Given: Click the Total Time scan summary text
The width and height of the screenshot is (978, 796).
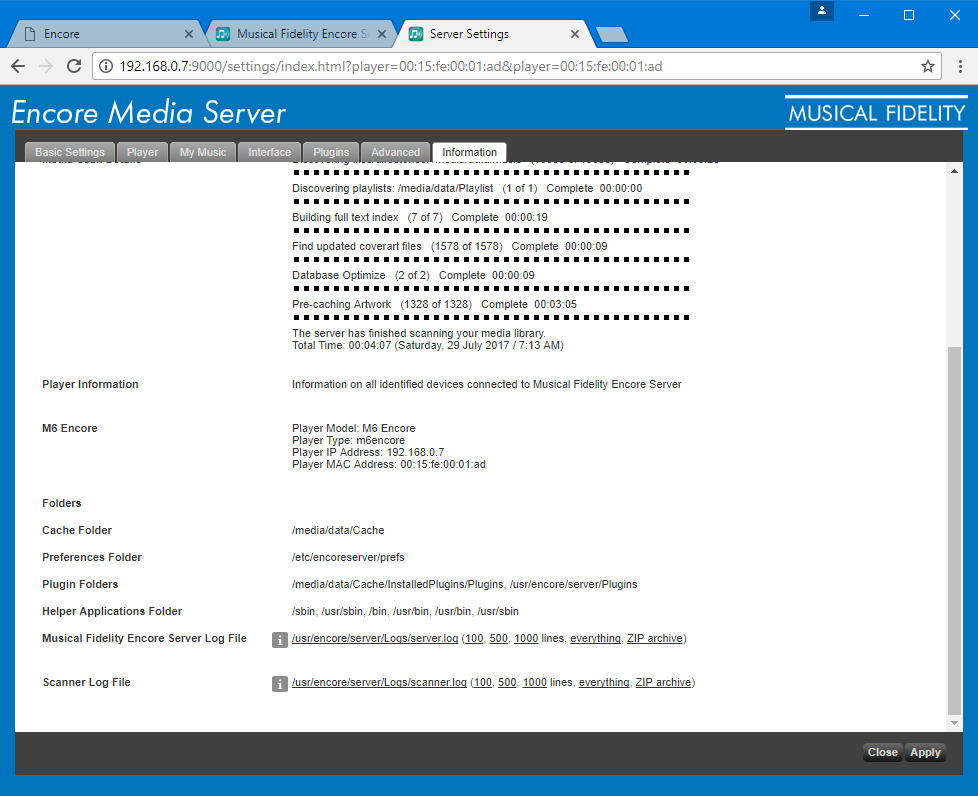Looking at the screenshot, I should coord(428,345).
